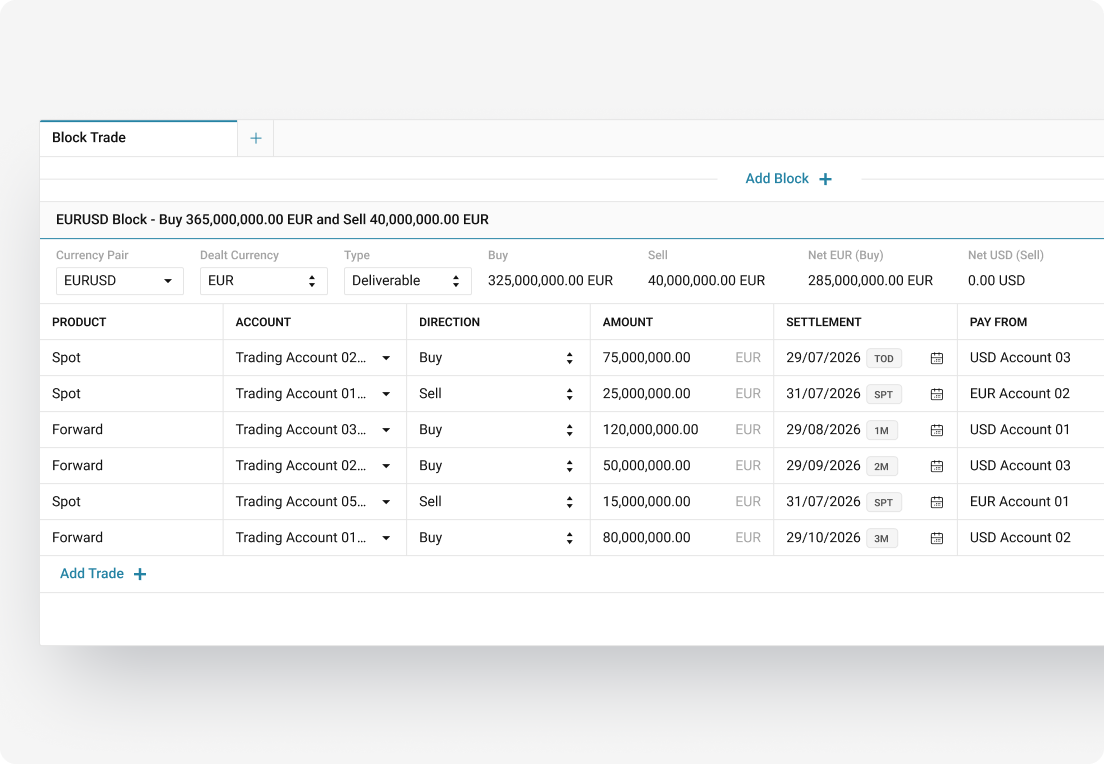Click the 325,000,000.00 EUR buy total
1104x764 pixels.
[551, 280]
